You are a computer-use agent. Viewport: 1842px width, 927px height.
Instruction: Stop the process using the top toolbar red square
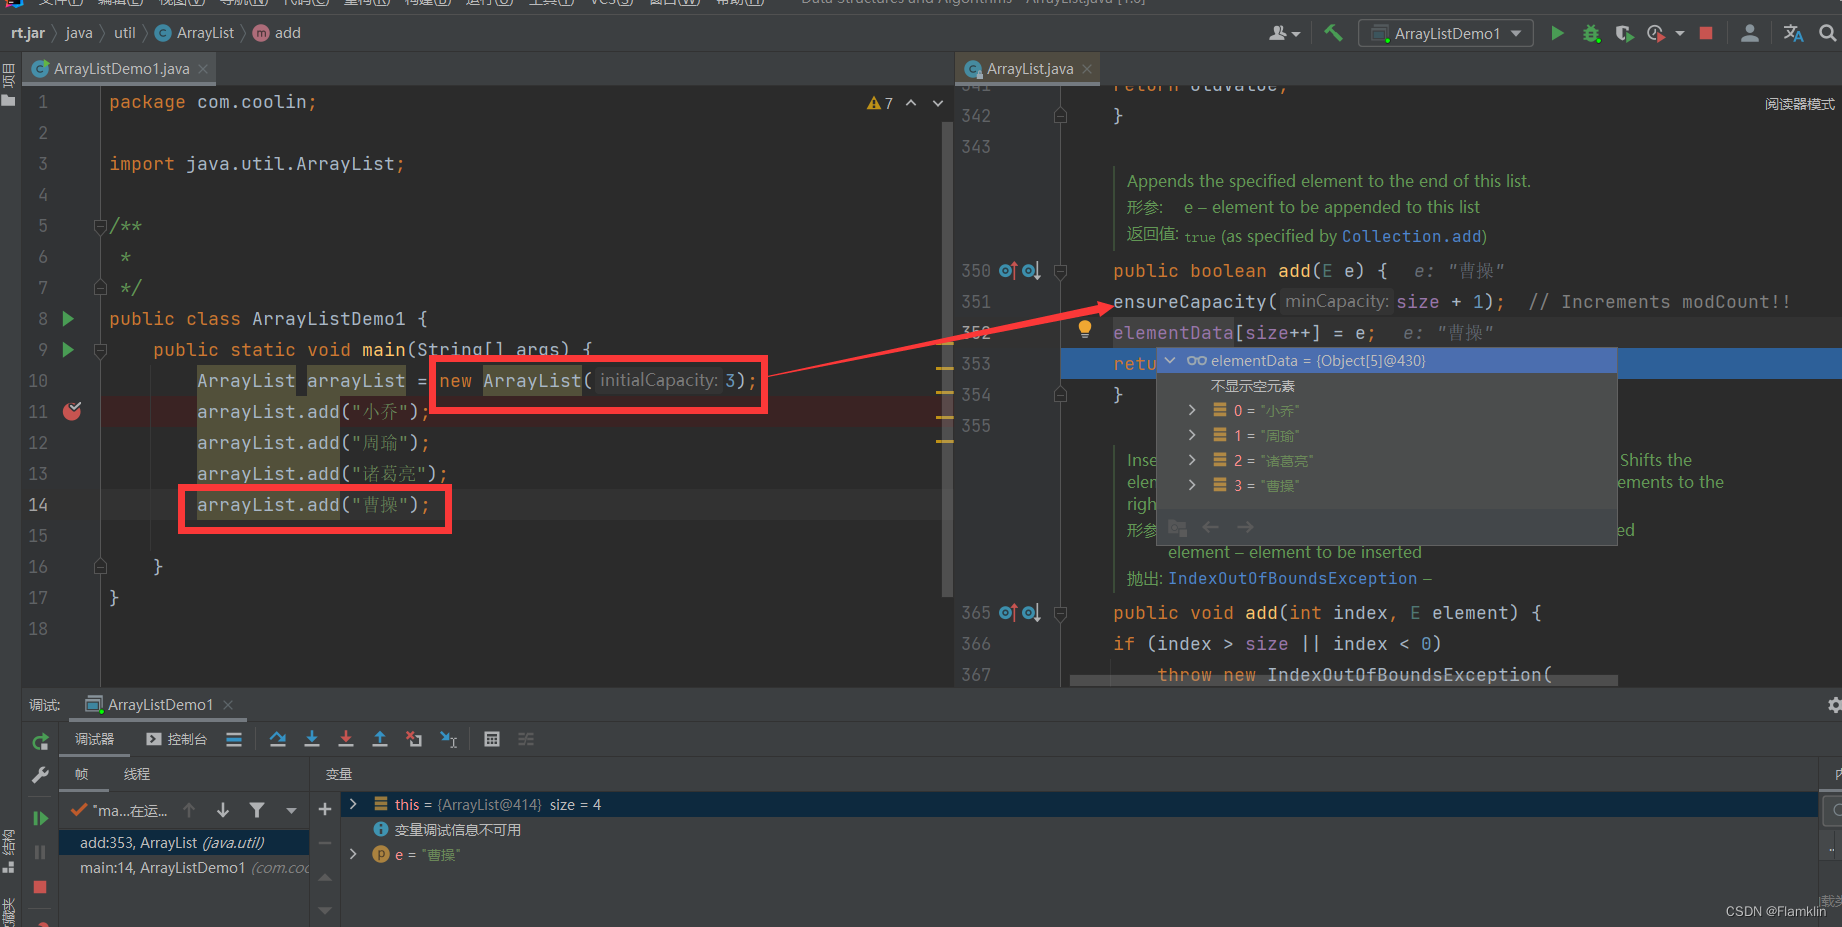(1706, 33)
